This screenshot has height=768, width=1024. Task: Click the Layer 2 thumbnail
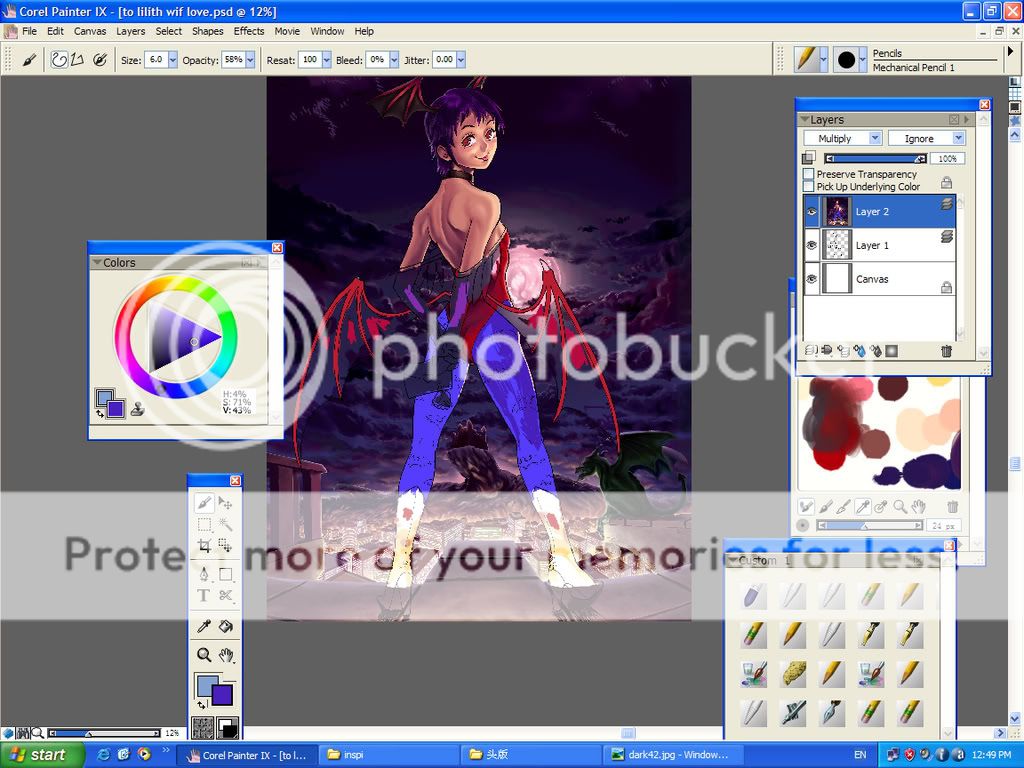(x=837, y=212)
